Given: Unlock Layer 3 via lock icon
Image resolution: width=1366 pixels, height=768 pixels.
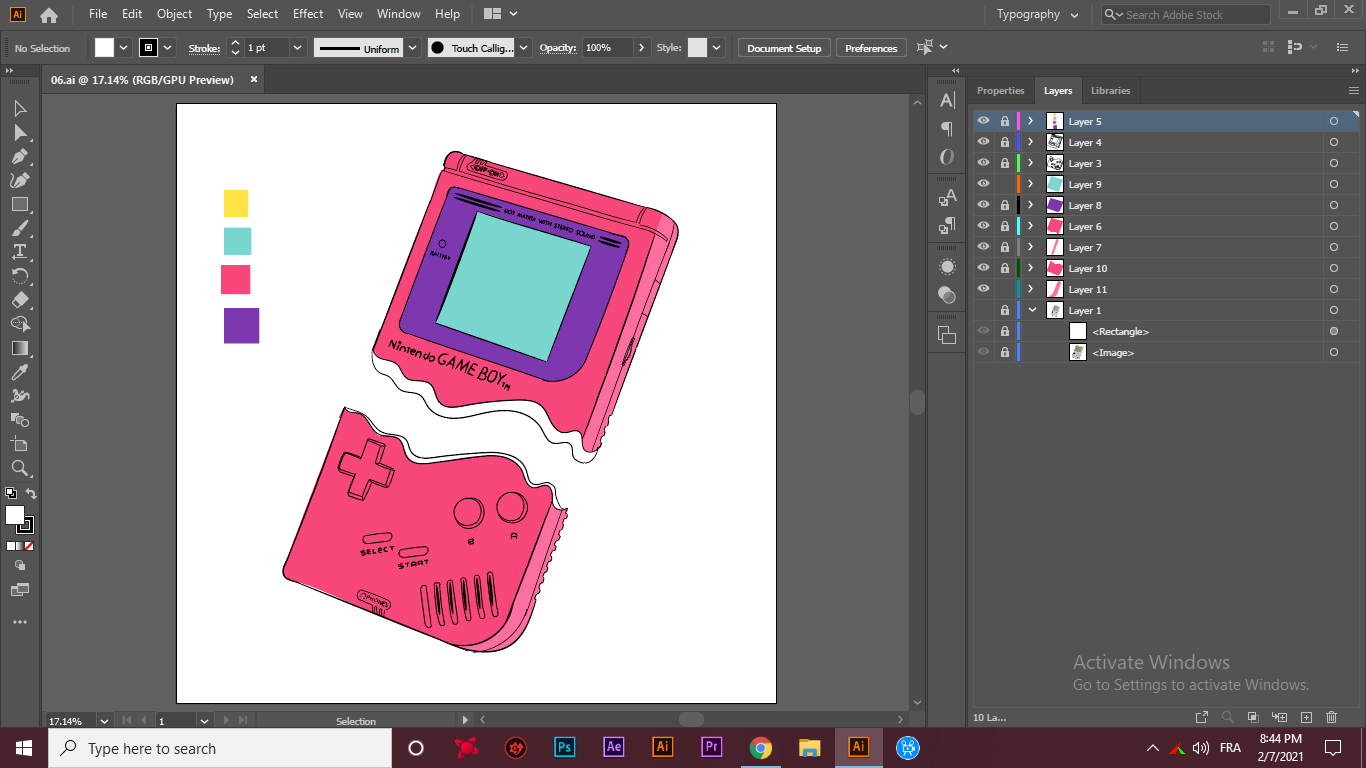Looking at the screenshot, I should 1005,163.
